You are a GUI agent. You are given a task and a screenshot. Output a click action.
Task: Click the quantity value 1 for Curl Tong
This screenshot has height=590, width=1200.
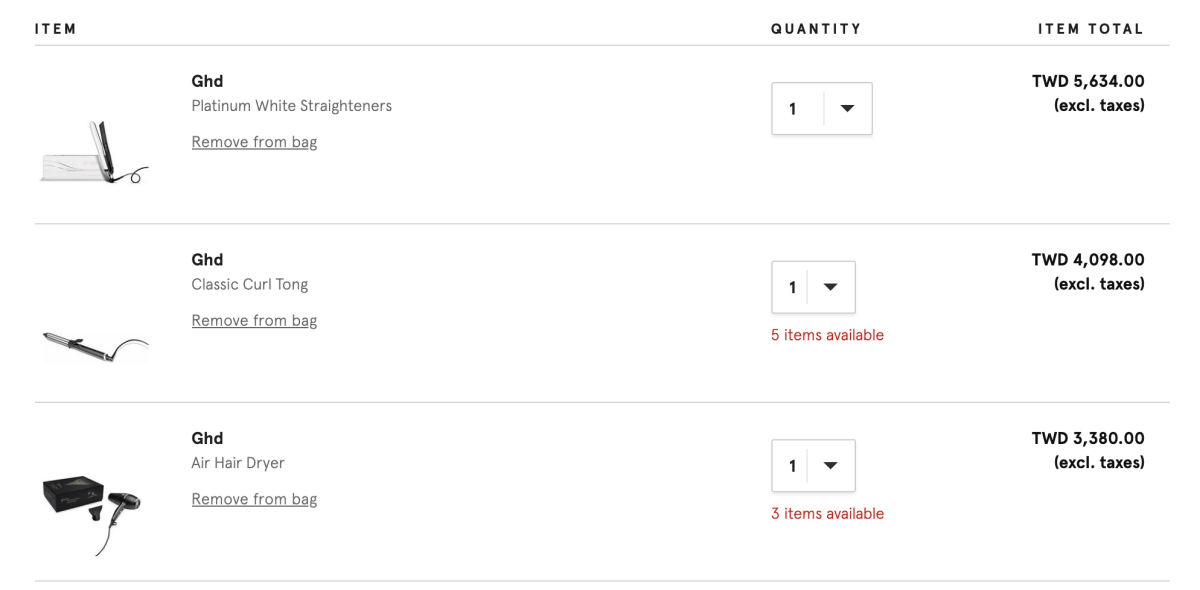[793, 288]
